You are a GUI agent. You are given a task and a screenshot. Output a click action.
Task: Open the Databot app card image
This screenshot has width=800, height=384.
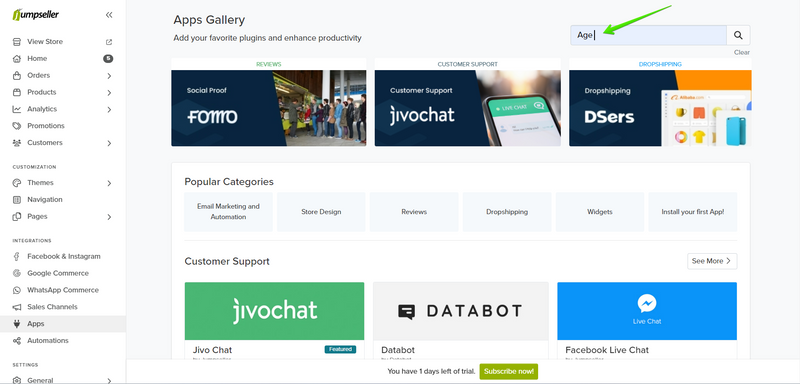[461, 311]
